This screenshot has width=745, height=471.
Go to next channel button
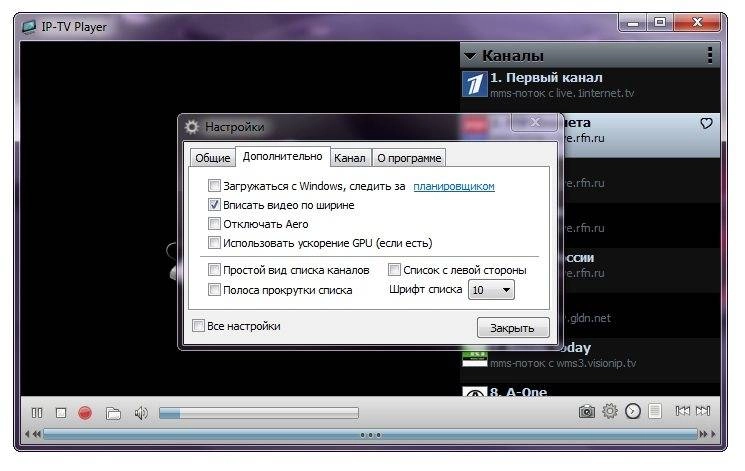(703, 411)
